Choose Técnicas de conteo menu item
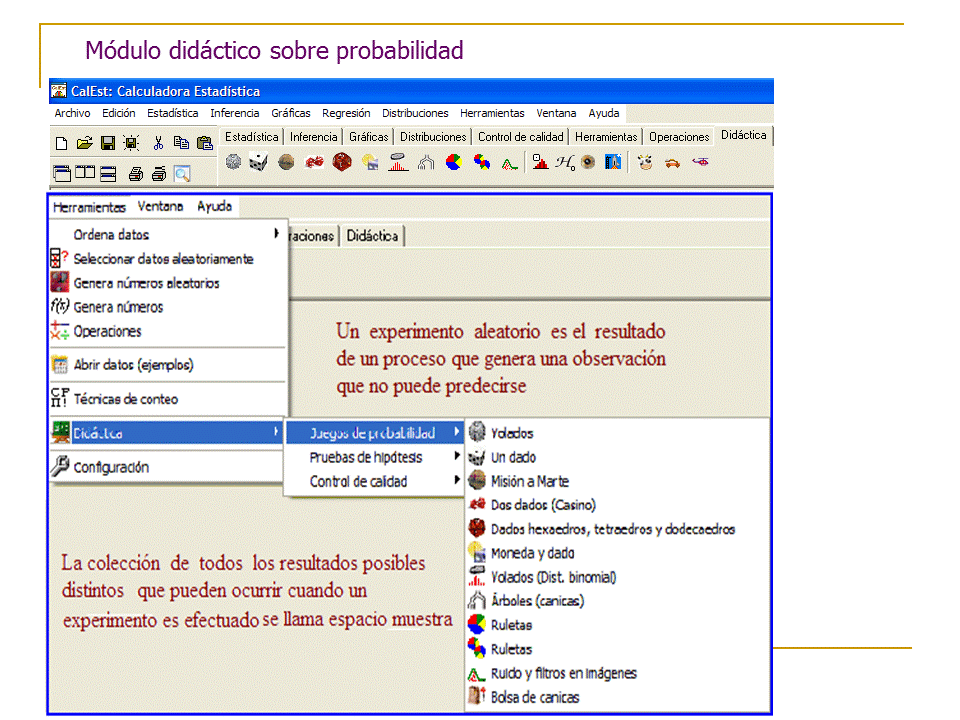This screenshot has width=960, height=720. [125, 399]
